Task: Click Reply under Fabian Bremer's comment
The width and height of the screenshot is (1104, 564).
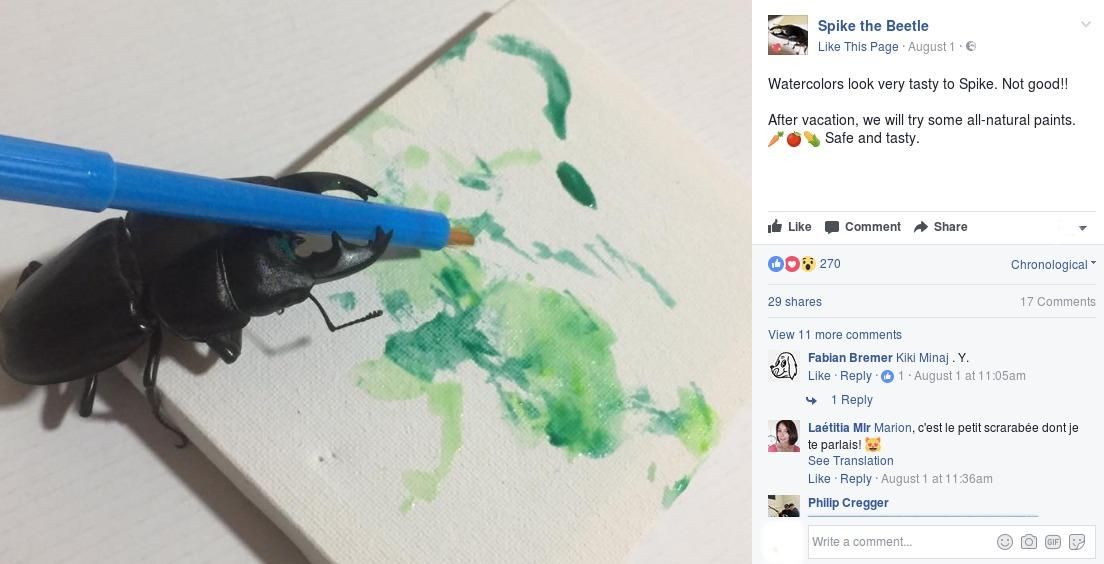Action: point(855,376)
